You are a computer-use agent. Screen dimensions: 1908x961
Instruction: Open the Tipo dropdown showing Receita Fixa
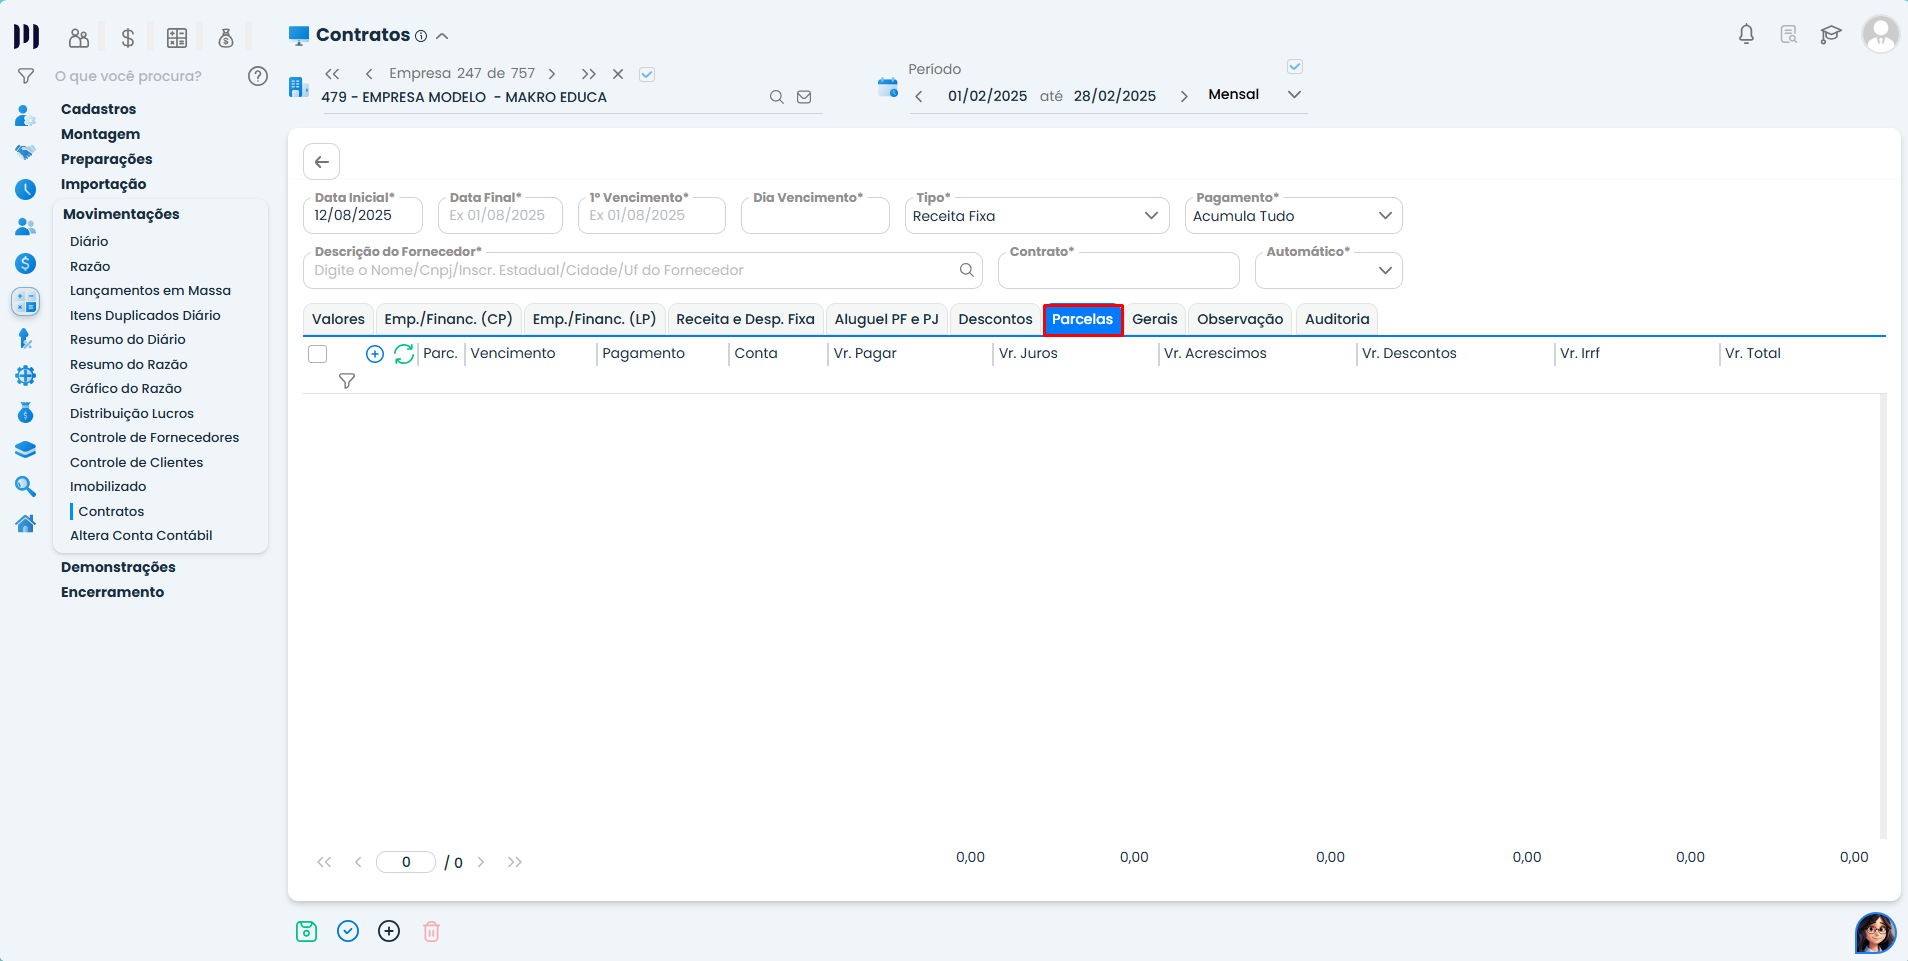coord(1036,216)
